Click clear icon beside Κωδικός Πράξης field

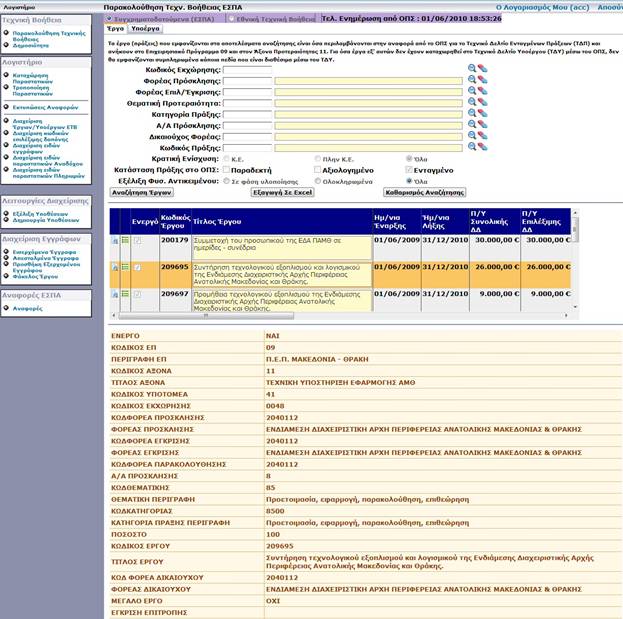pyautogui.click(x=482, y=147)
